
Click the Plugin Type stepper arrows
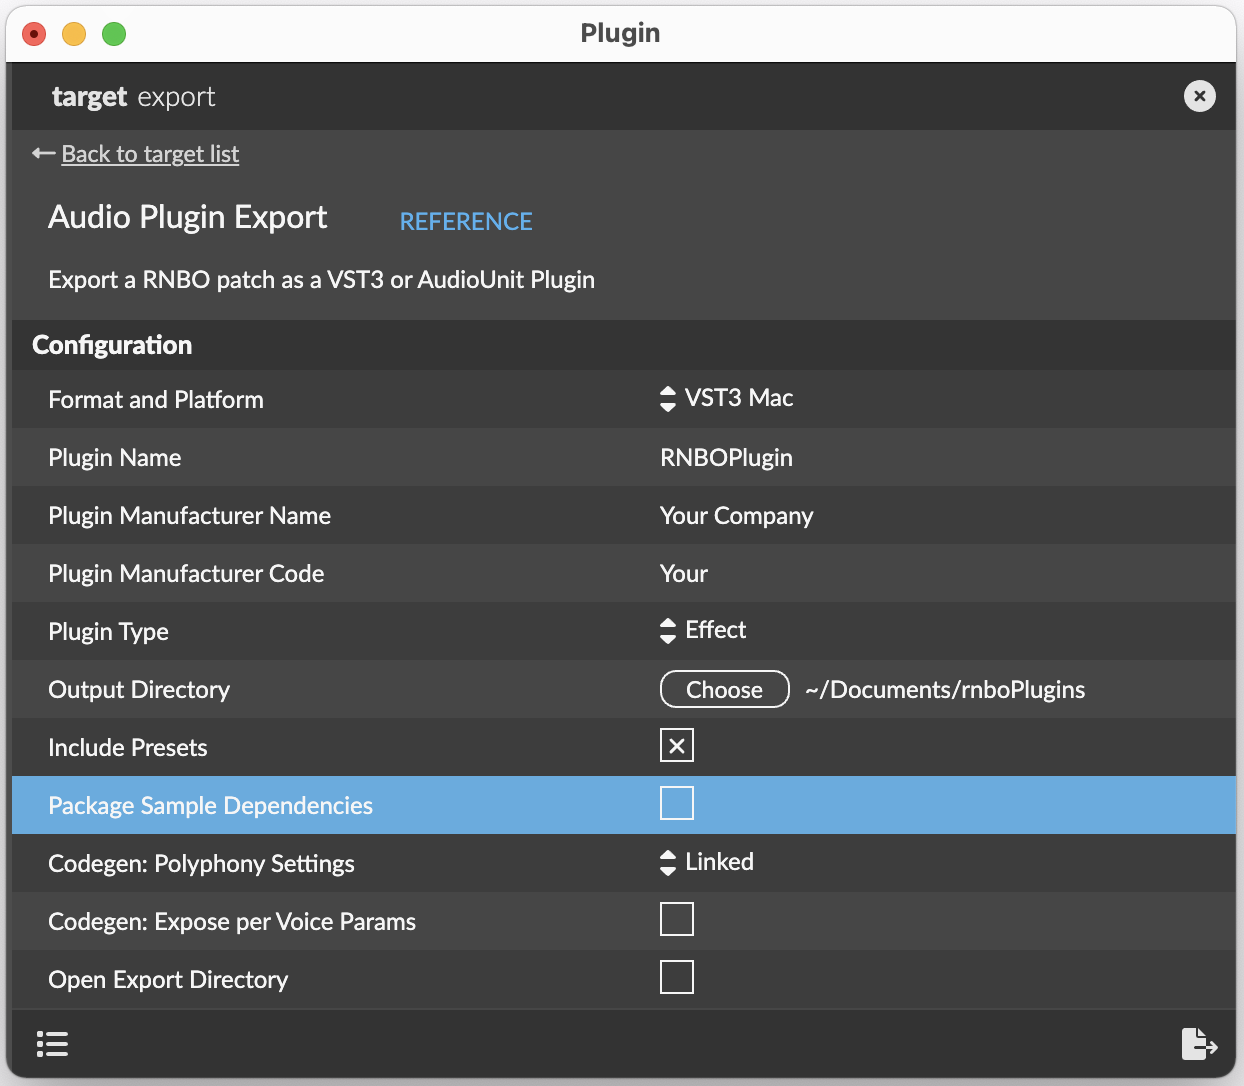pos(667,630)
